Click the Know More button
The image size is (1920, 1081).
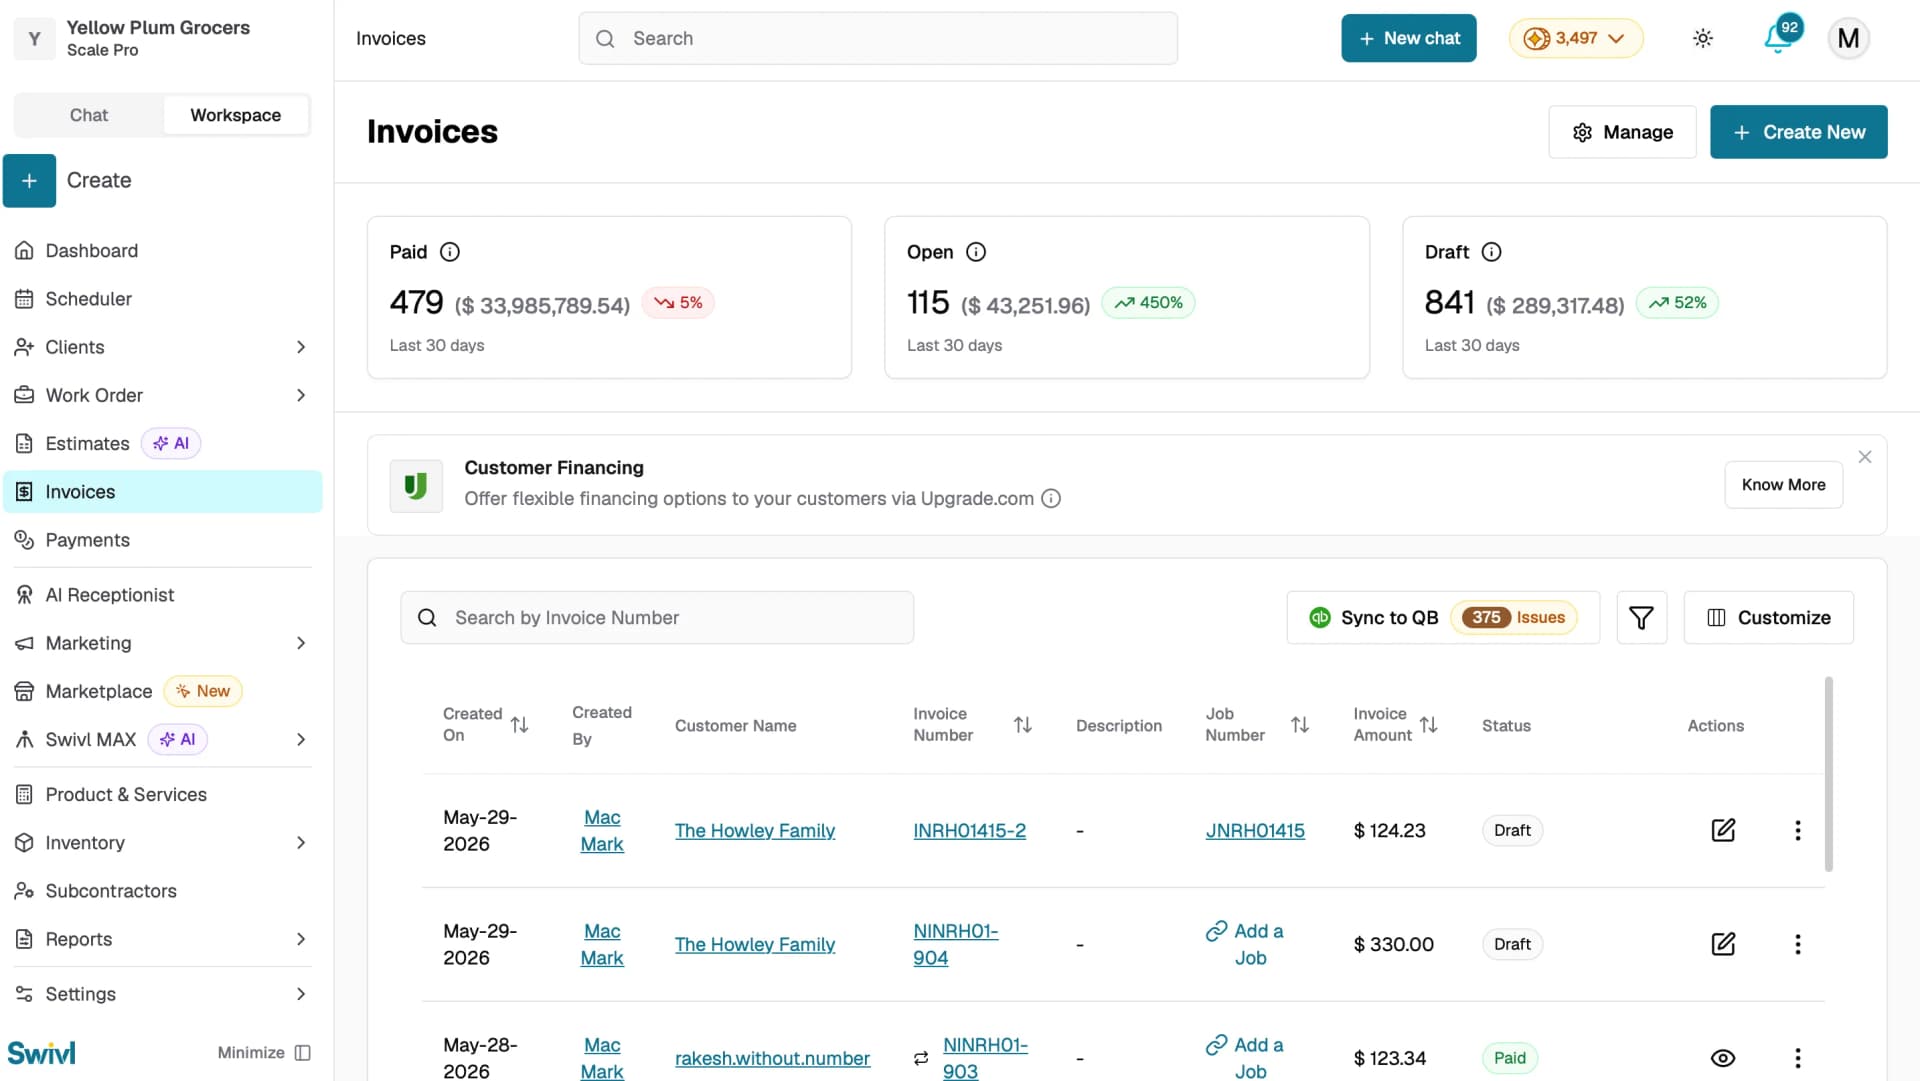coord(1783,485)
